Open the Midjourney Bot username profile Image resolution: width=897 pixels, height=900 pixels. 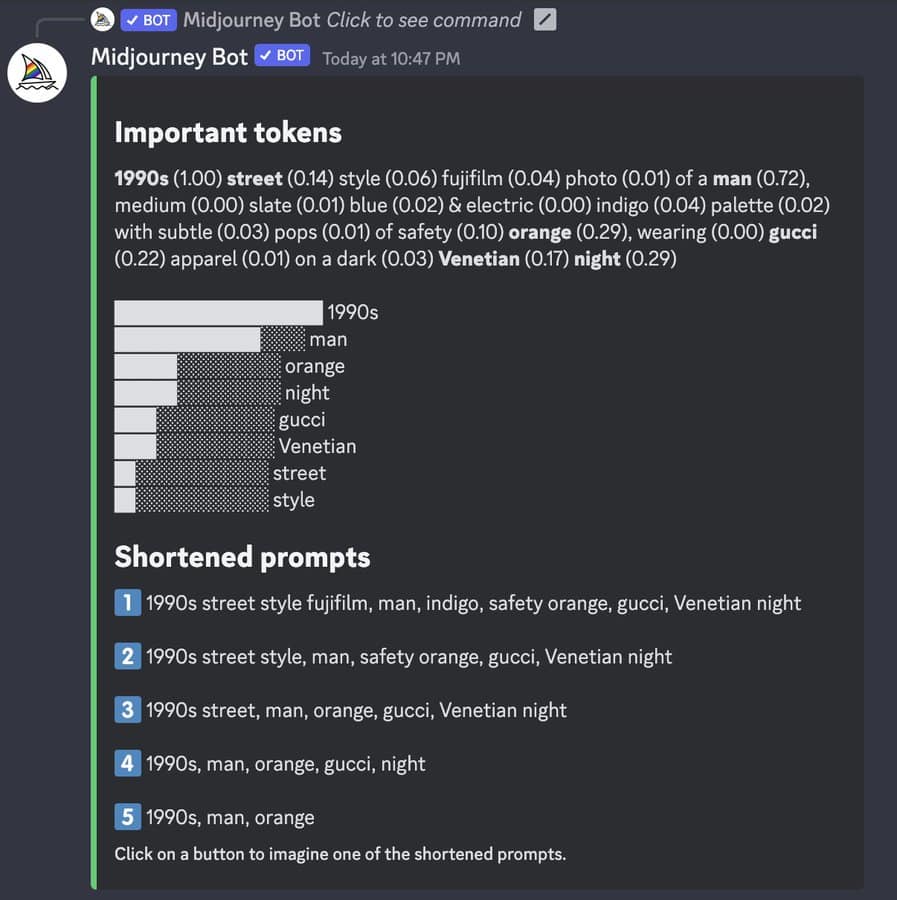click(x=169, y=57)
